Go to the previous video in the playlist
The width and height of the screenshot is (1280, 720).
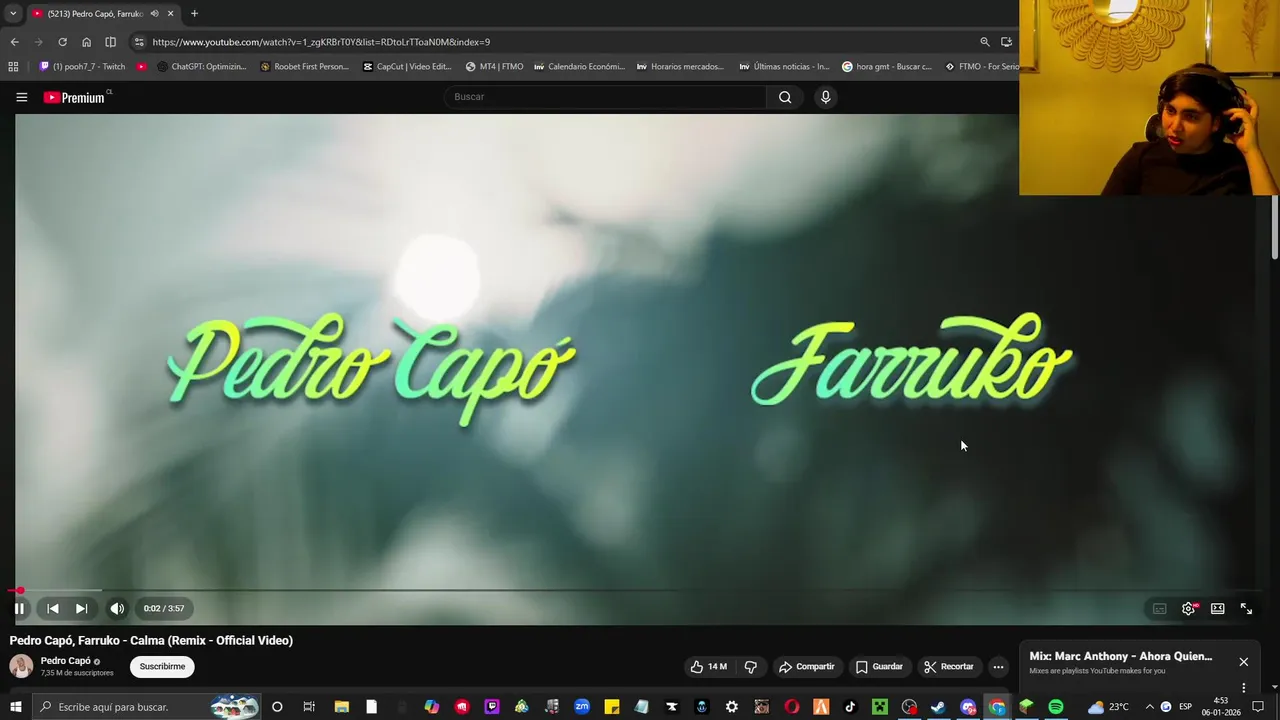[x=53, y=608]
